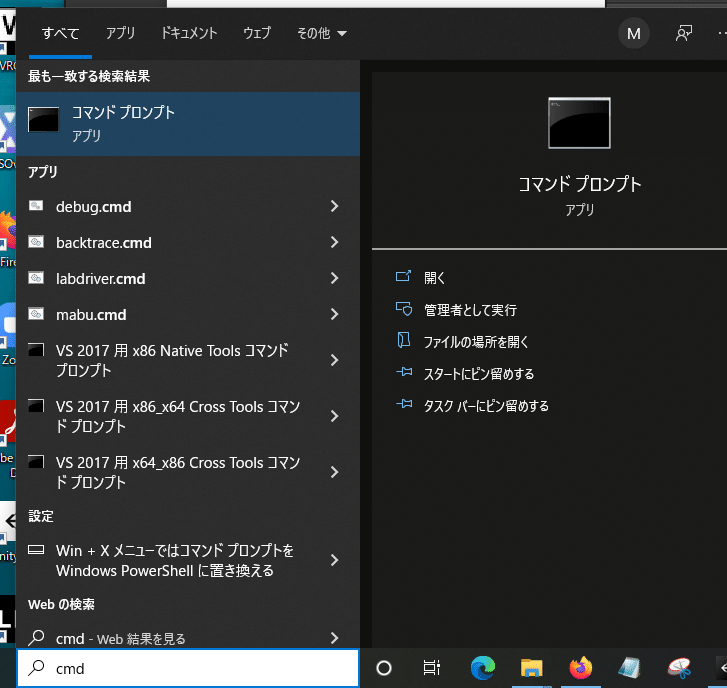Select VS 2017 用 x86 Native Tools result text

(x=172, y=360)
